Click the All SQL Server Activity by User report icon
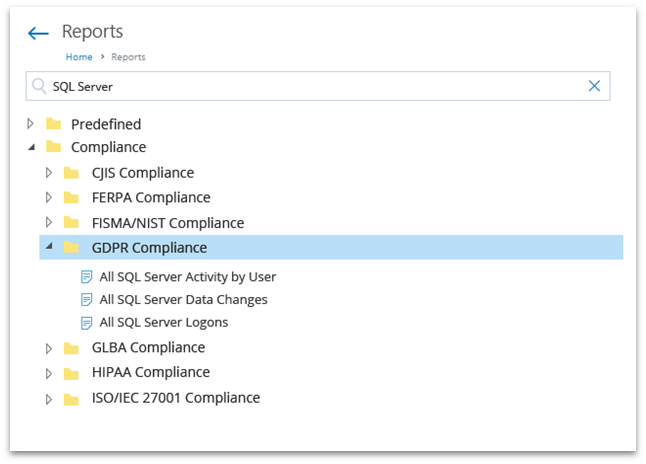This screenshot has height=464, width=646. 87,277
